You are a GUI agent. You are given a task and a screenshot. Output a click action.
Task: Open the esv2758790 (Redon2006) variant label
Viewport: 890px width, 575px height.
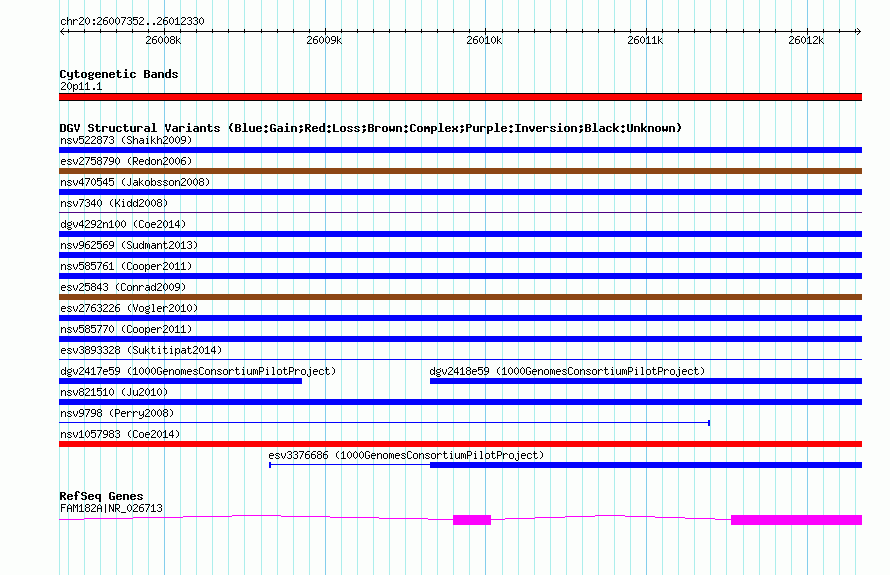click(126, 161)
